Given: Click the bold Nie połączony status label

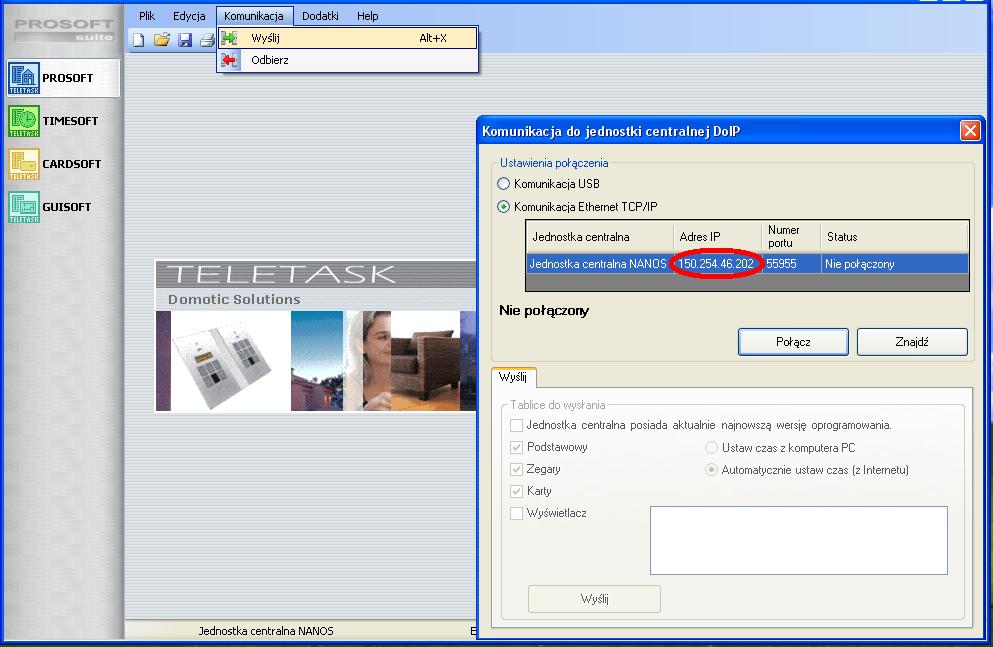Looking at the screenshot, I should point(544,310).
